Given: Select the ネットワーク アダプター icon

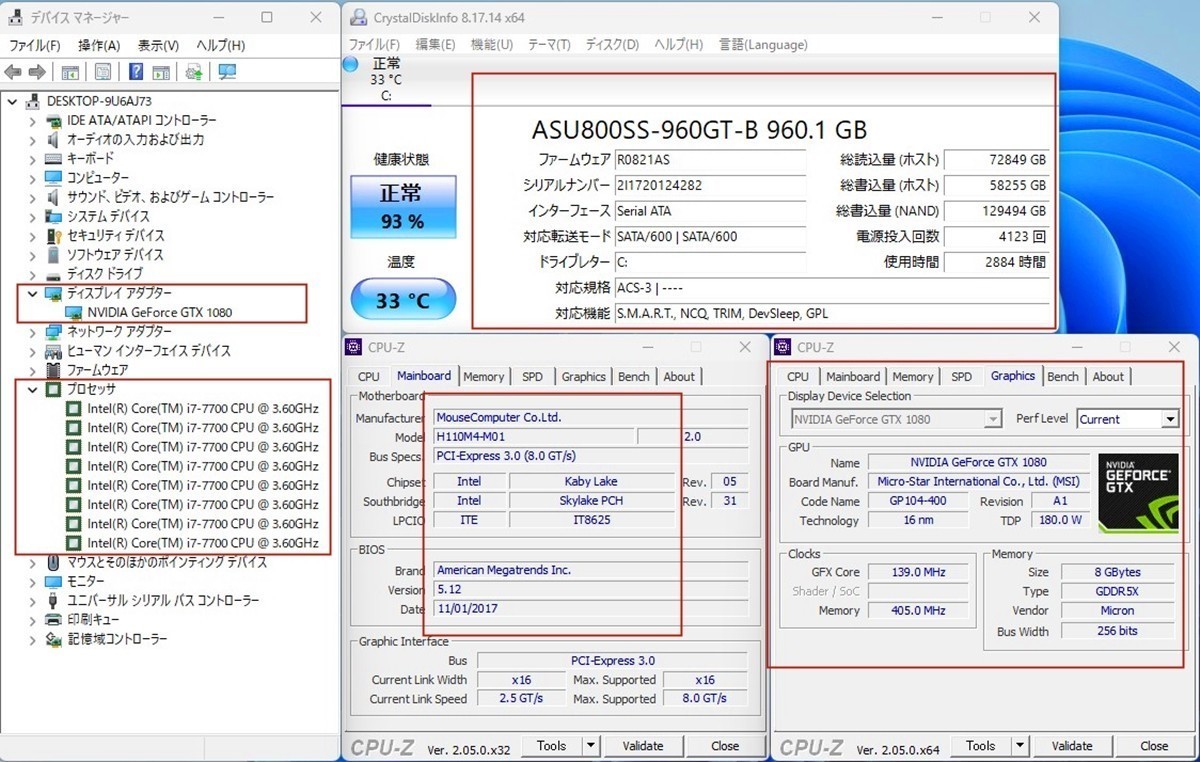Looking at the screenshot, I should (x=54, y=331).
